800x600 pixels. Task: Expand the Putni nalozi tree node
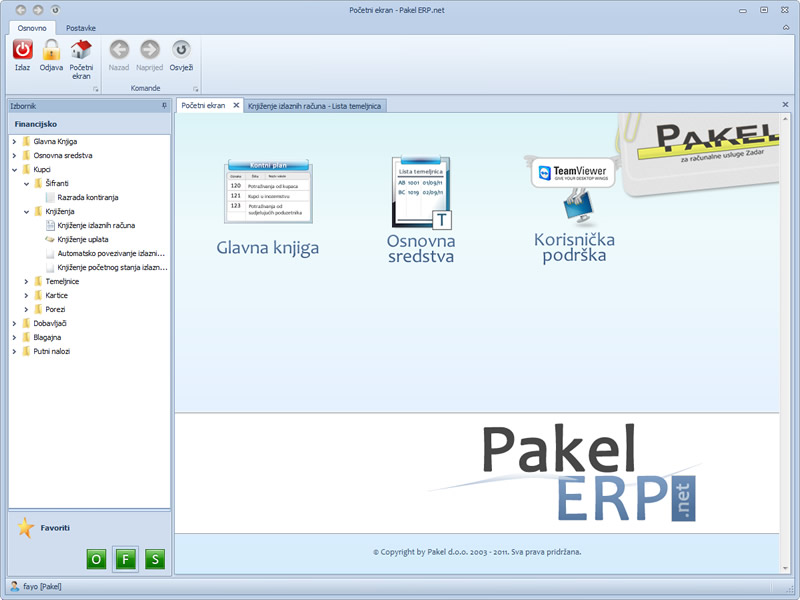(14, 351)
